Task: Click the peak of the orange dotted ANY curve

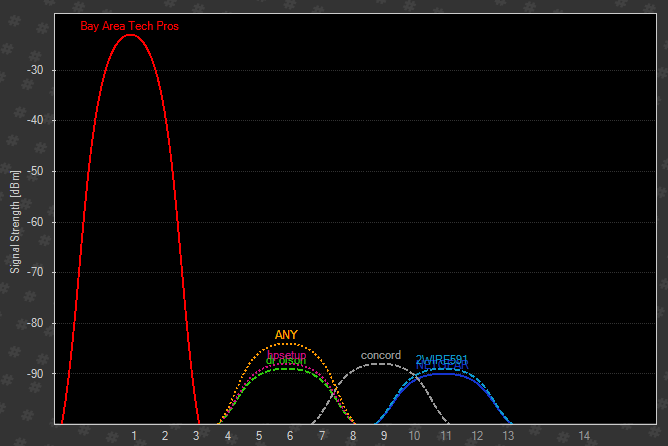Action: (287, 344)
